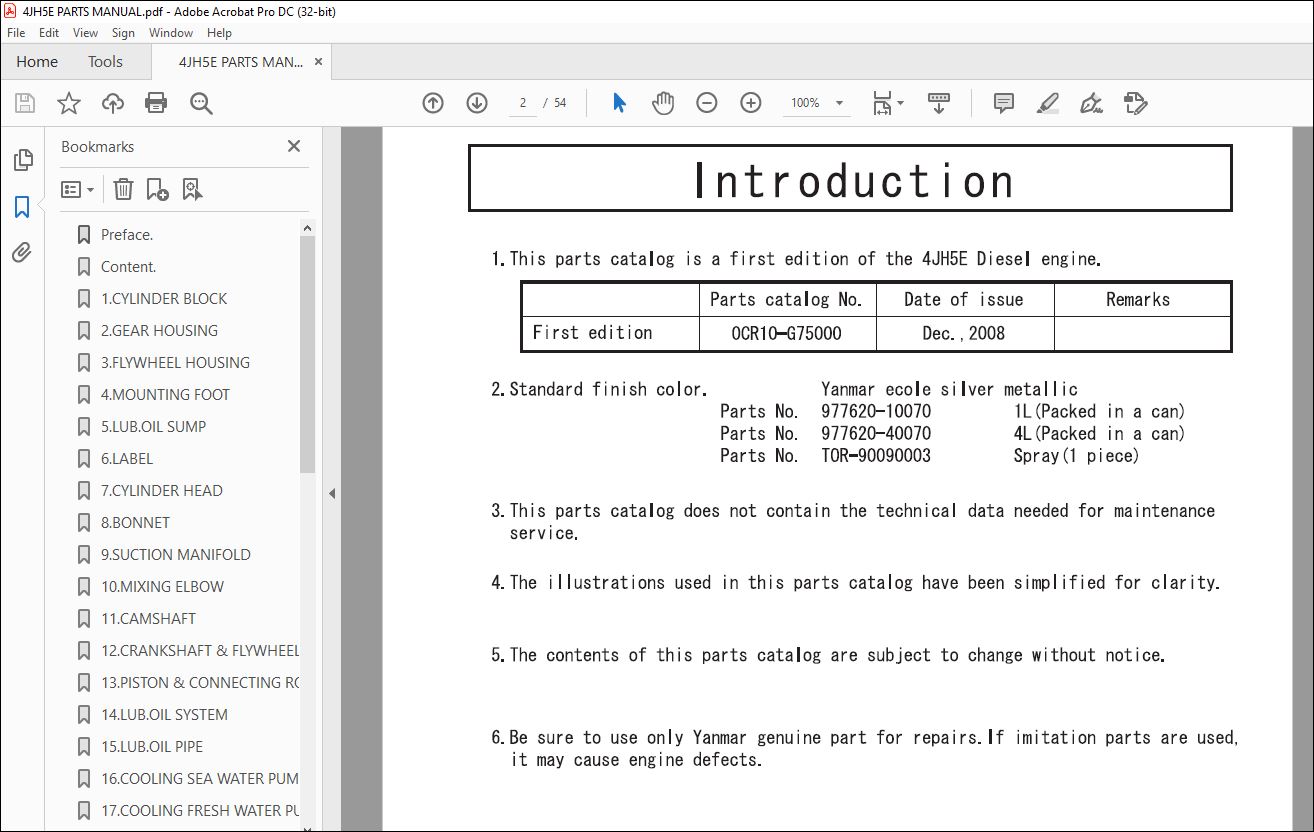Open the View menu
Viewport: 1314px width, 832px height.
pos(86,33)
